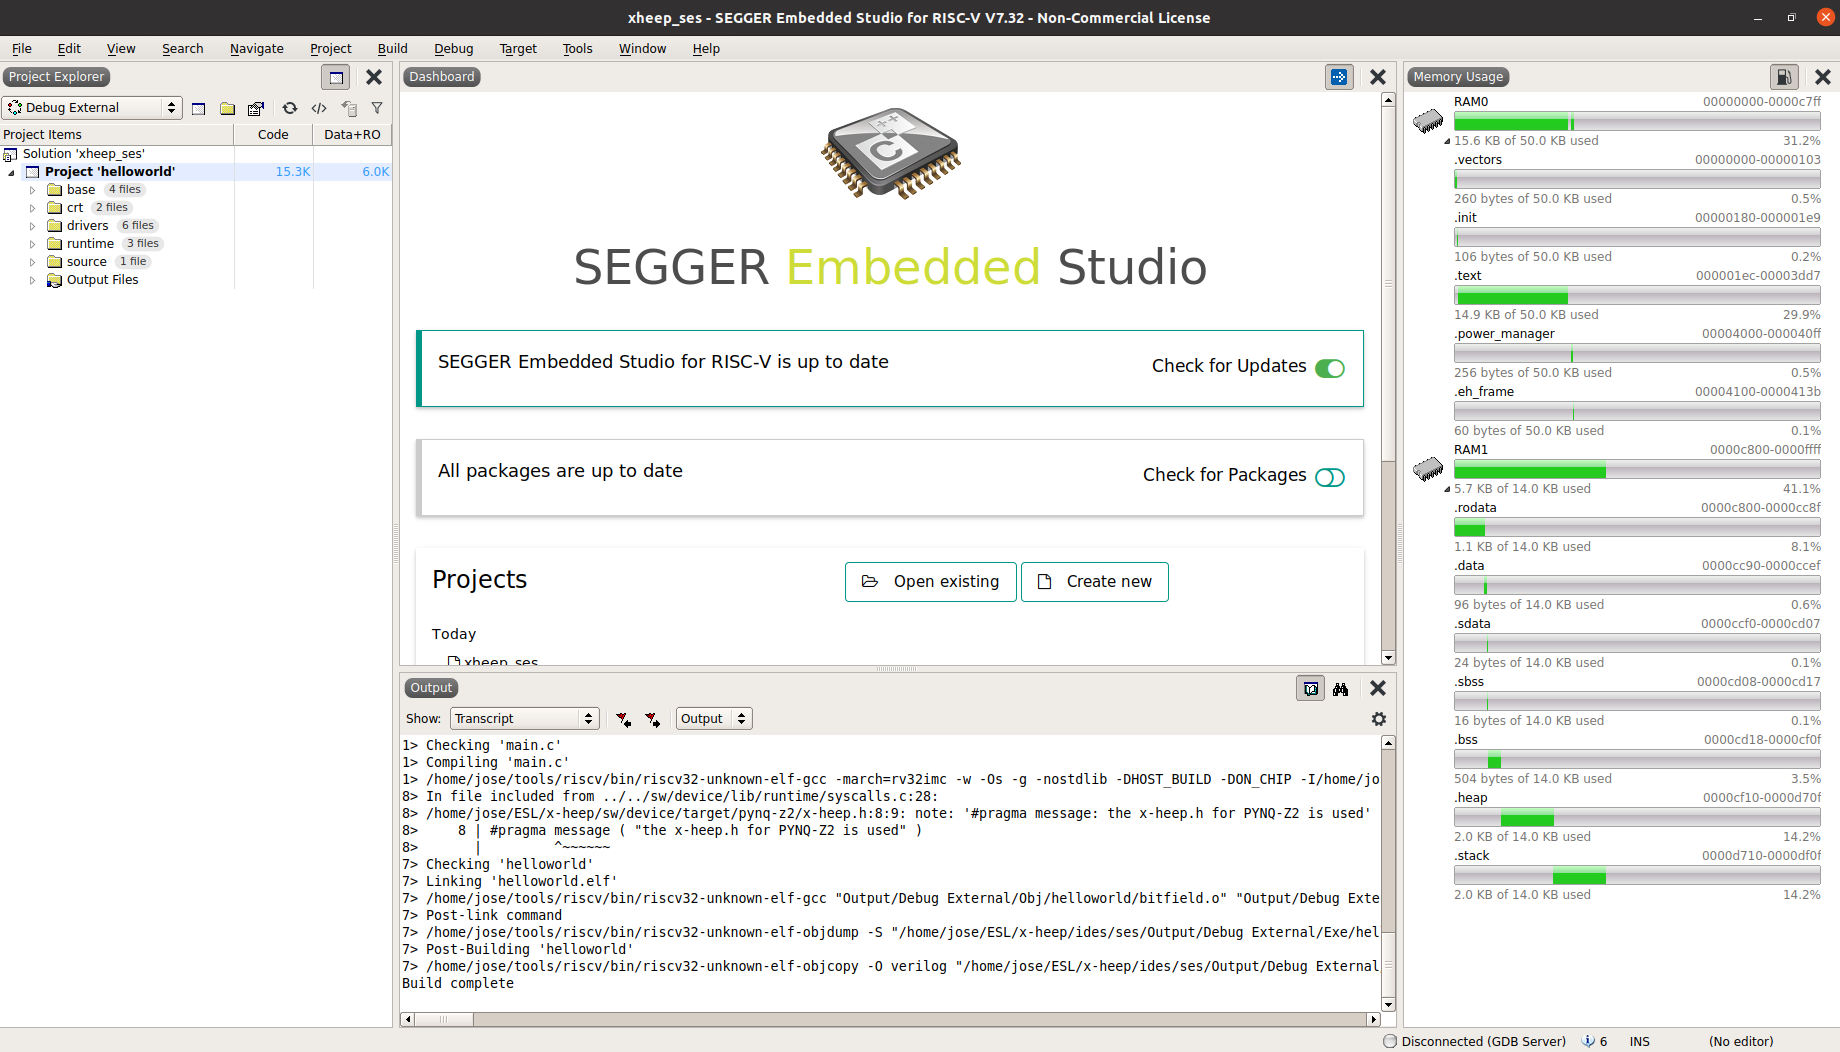Click the Project Explorer panel toggle icon
Screen dimensions: 1840x1052
coord(336,77)
